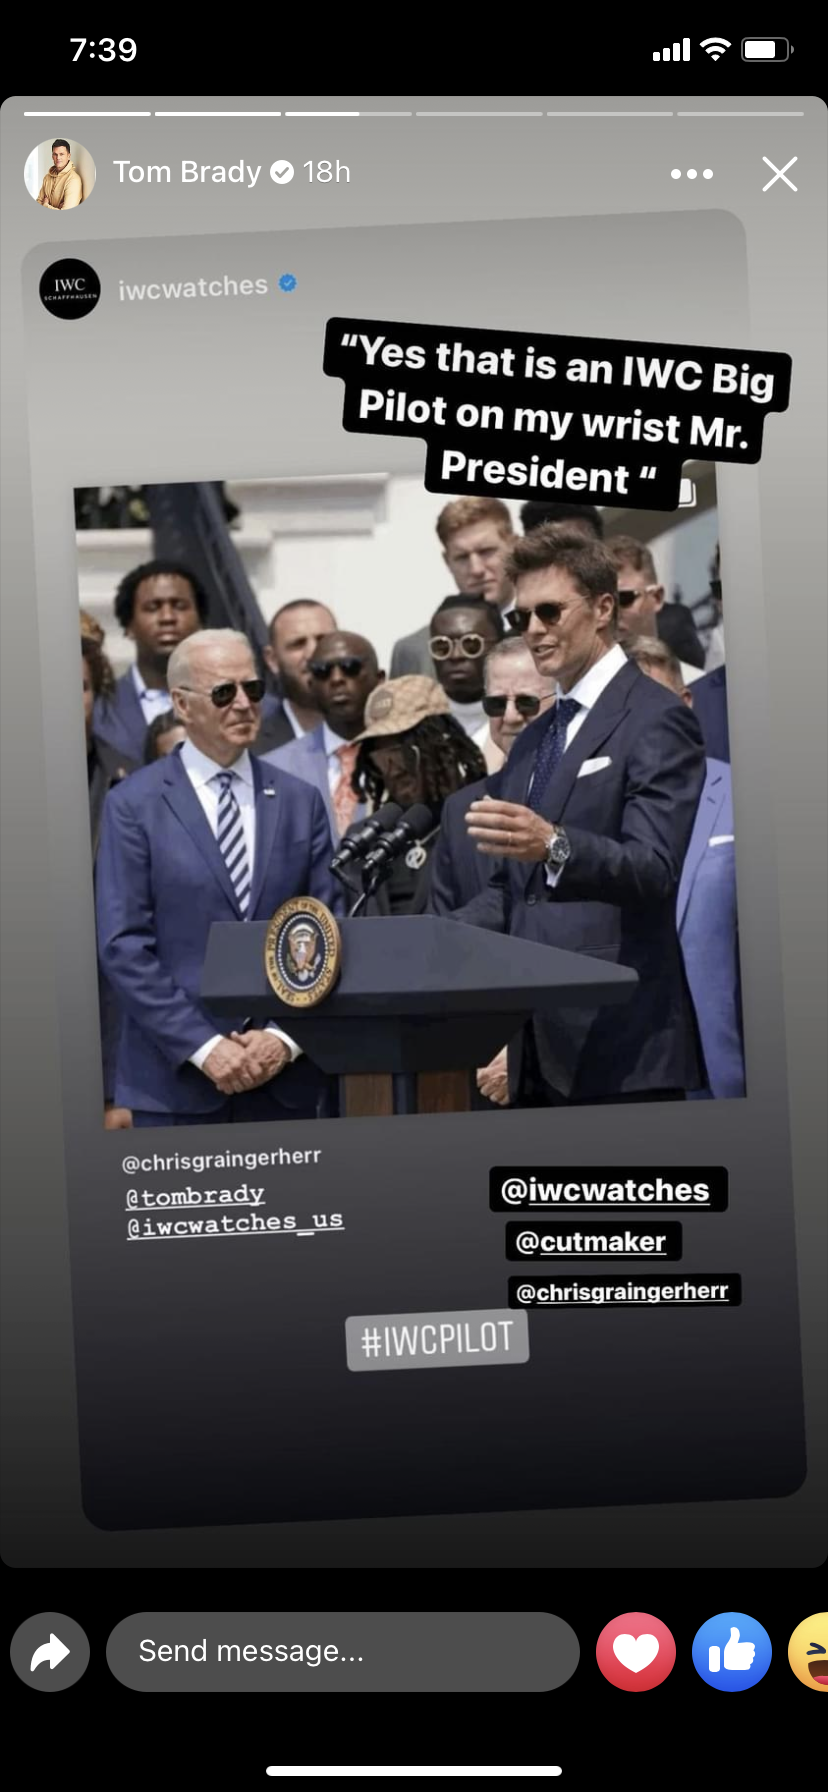Open Tom Brady's profile picture
The image size is (828, 1792).
pos(60,174)
